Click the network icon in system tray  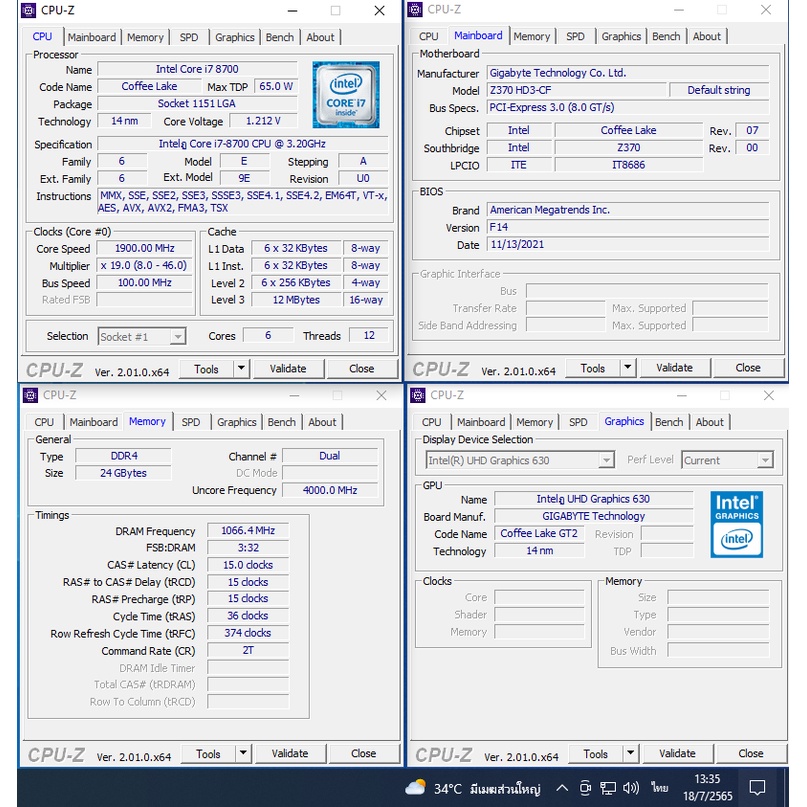pyautogui.click(x=609, y=788)
